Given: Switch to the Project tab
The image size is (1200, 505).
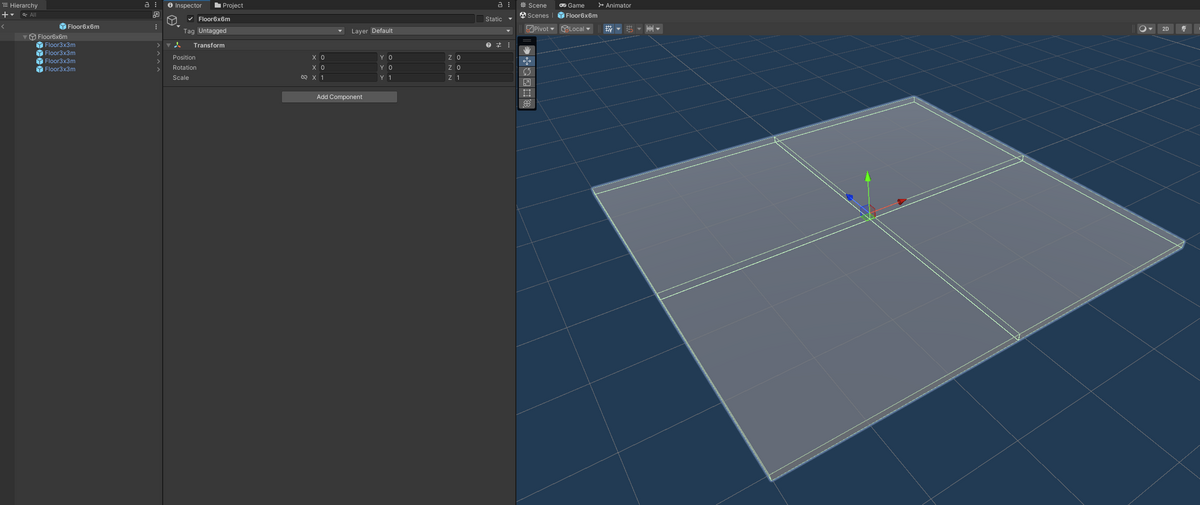Looking at the screenshot, I should tap(229, 5).
